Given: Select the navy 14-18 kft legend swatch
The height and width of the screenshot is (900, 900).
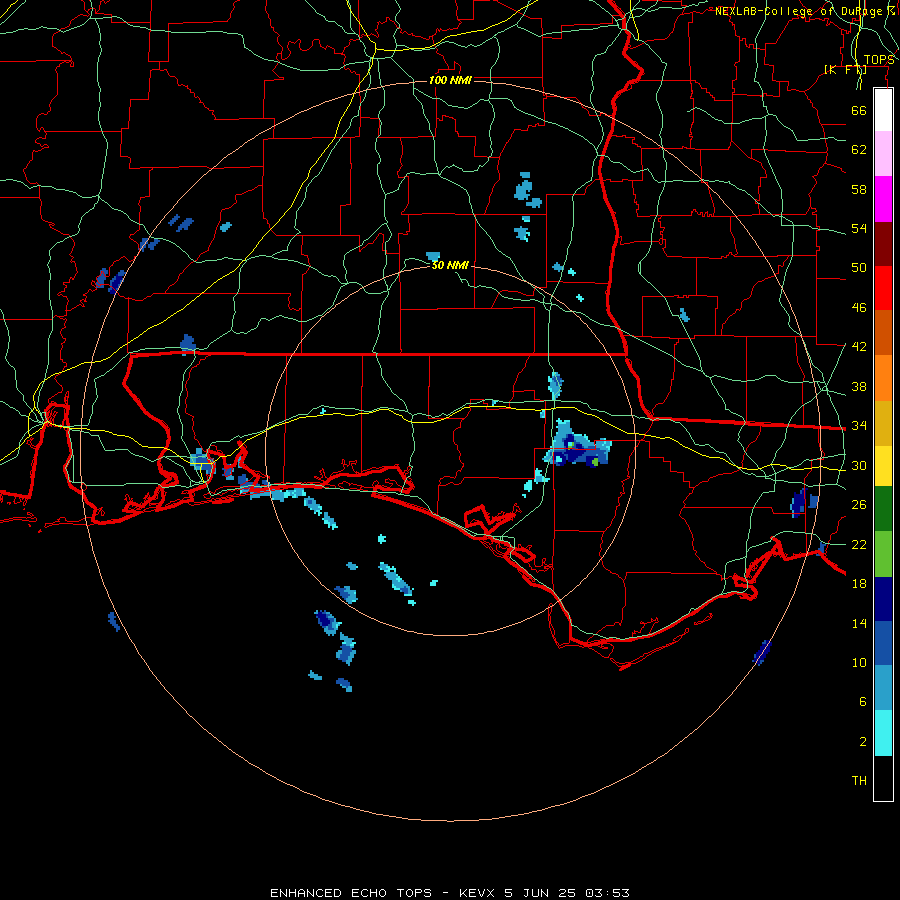Looking at the screenshot, I should coord(883,599).
